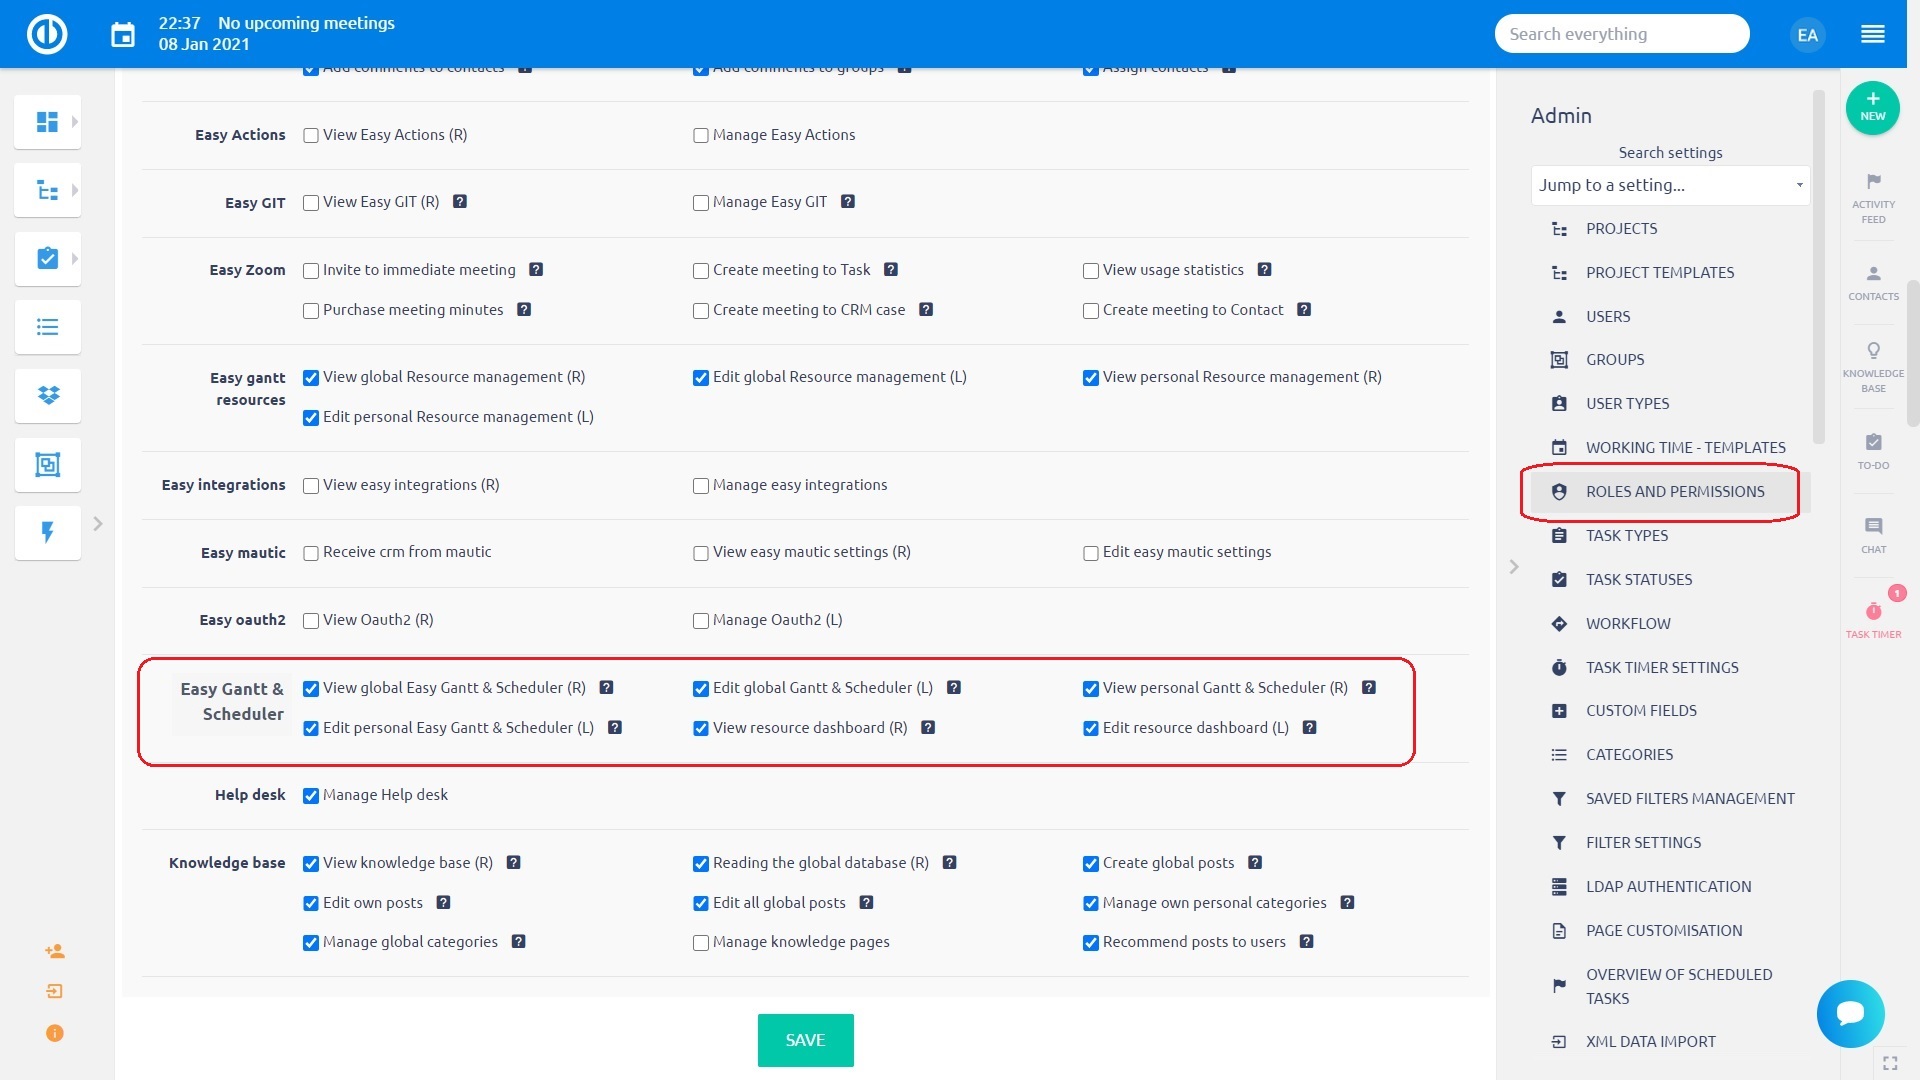Check Create meeting to Task
The height and width of the screenshot is (1080, 1920).
pyautogui.click(x=701, y=271)
